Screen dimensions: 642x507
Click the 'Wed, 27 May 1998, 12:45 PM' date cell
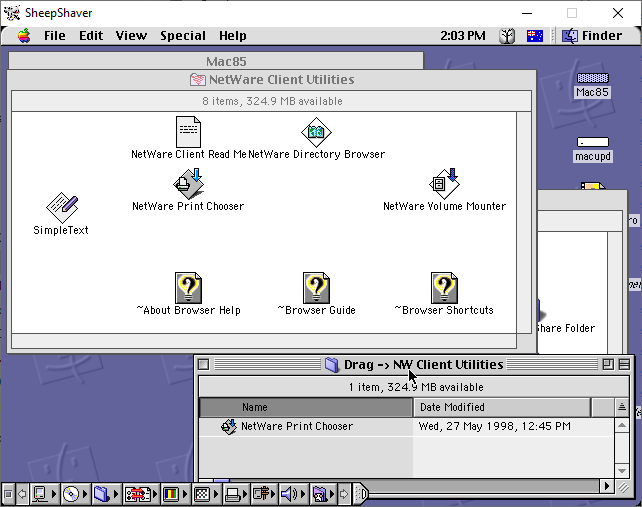tap(495, 426)
